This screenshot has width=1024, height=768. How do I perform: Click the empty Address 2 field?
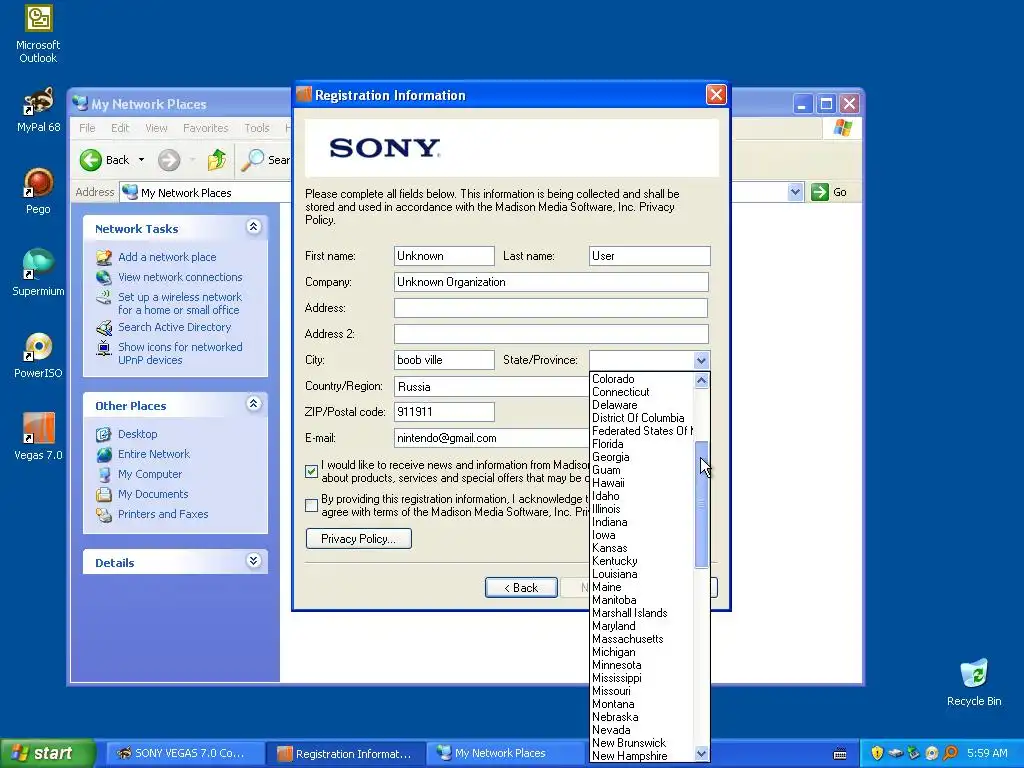pyautogui.click(x=551, y=334)
